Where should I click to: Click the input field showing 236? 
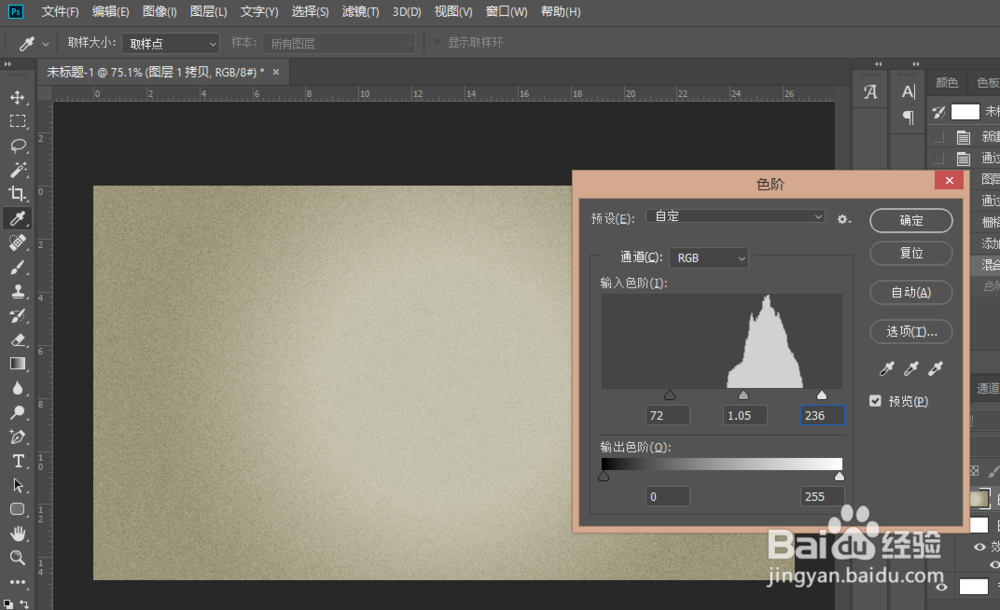(820, 415)
